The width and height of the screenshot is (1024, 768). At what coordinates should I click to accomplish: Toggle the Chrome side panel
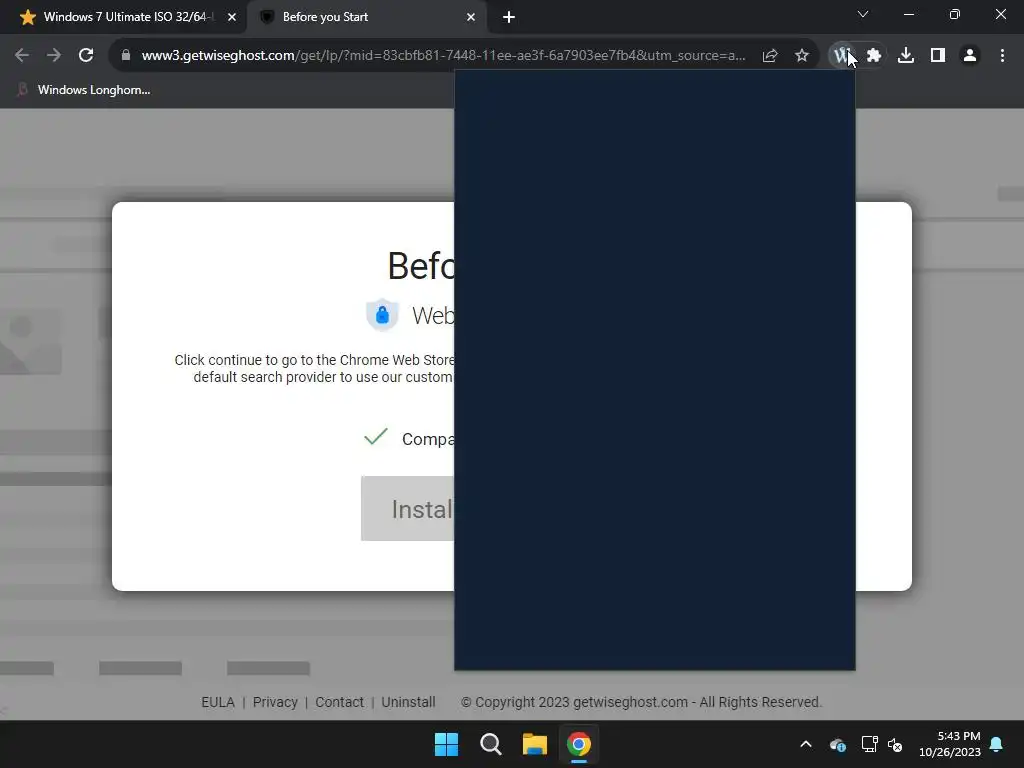tap(938, 56)
